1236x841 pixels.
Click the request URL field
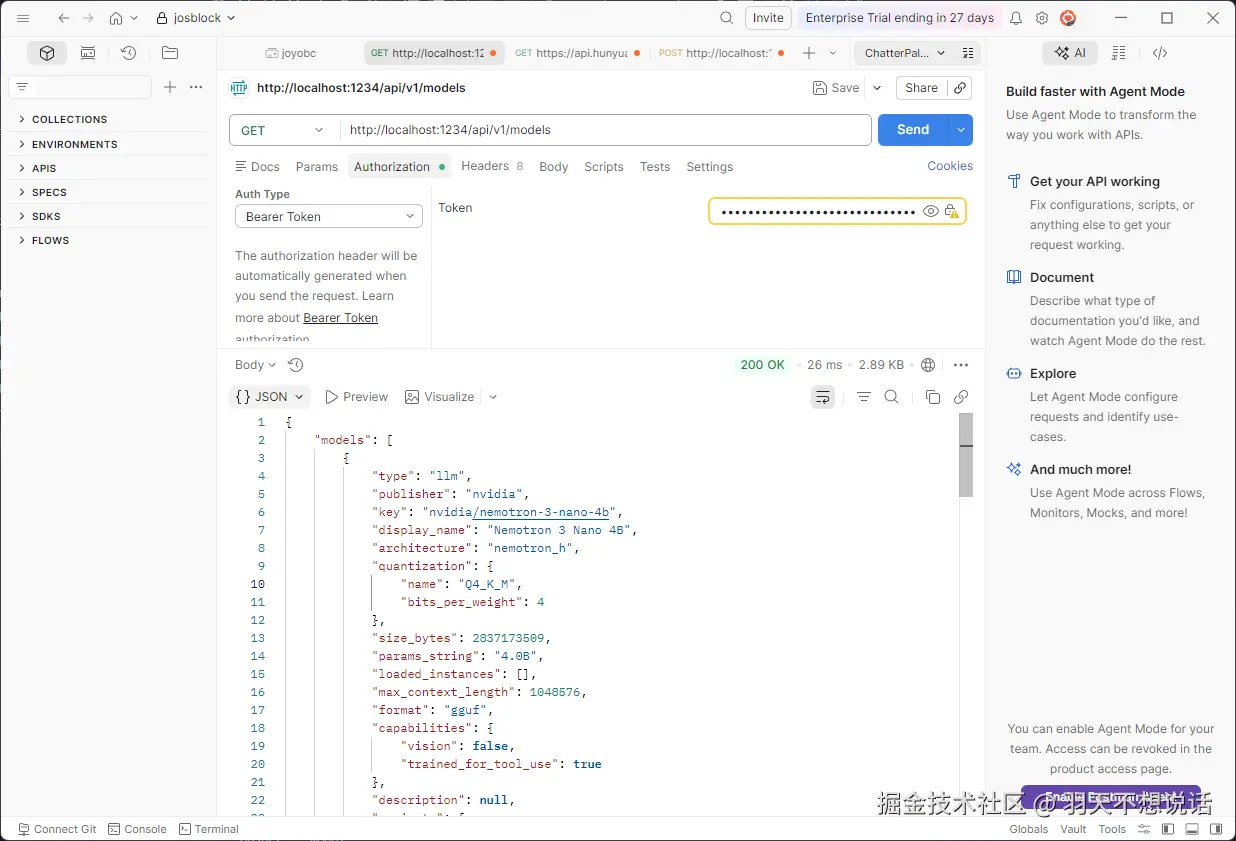point(605,130)
